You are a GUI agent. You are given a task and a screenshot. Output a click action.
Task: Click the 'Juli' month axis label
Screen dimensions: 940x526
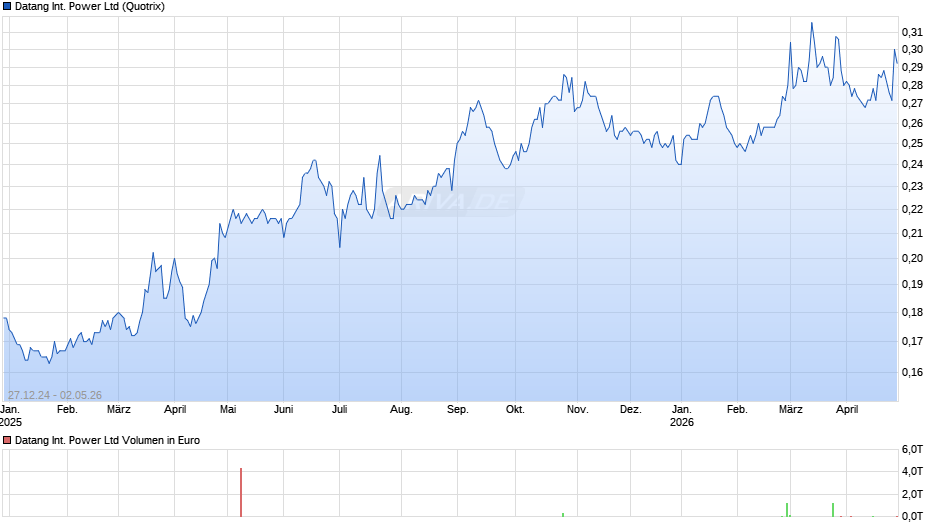pos(339,410)
